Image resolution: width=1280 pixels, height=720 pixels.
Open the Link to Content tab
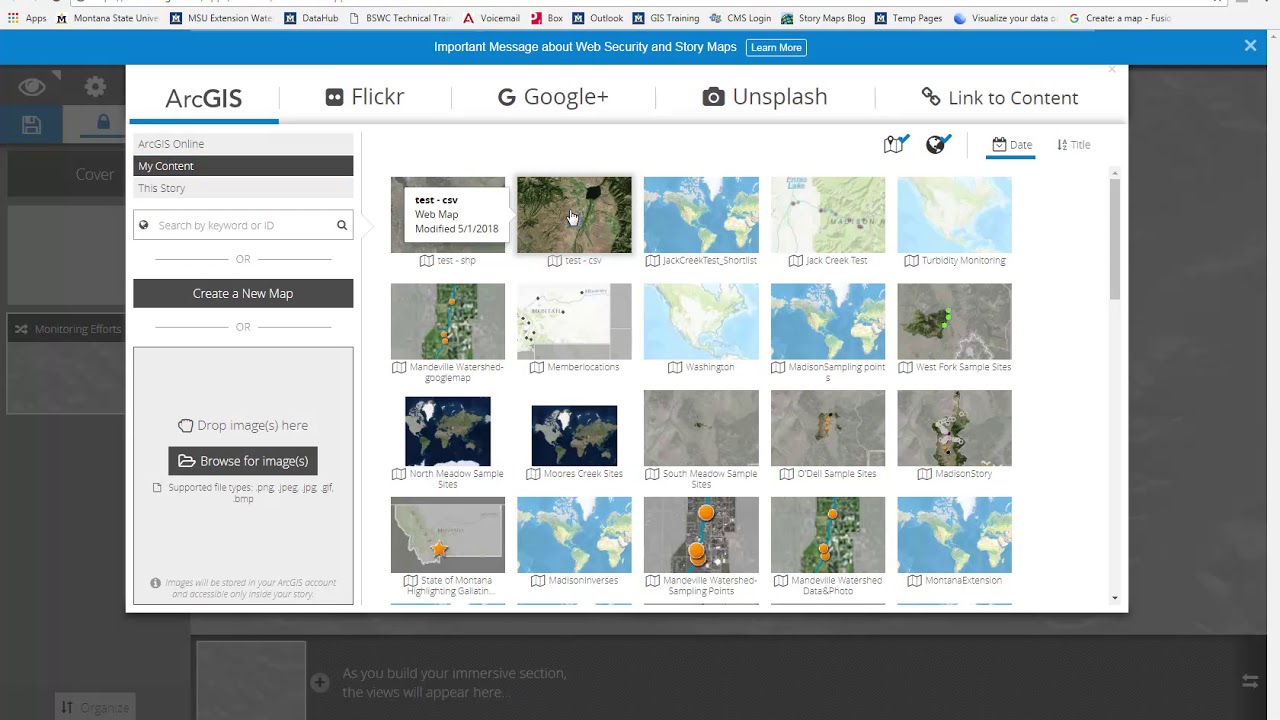click(x=1000, y=97)
